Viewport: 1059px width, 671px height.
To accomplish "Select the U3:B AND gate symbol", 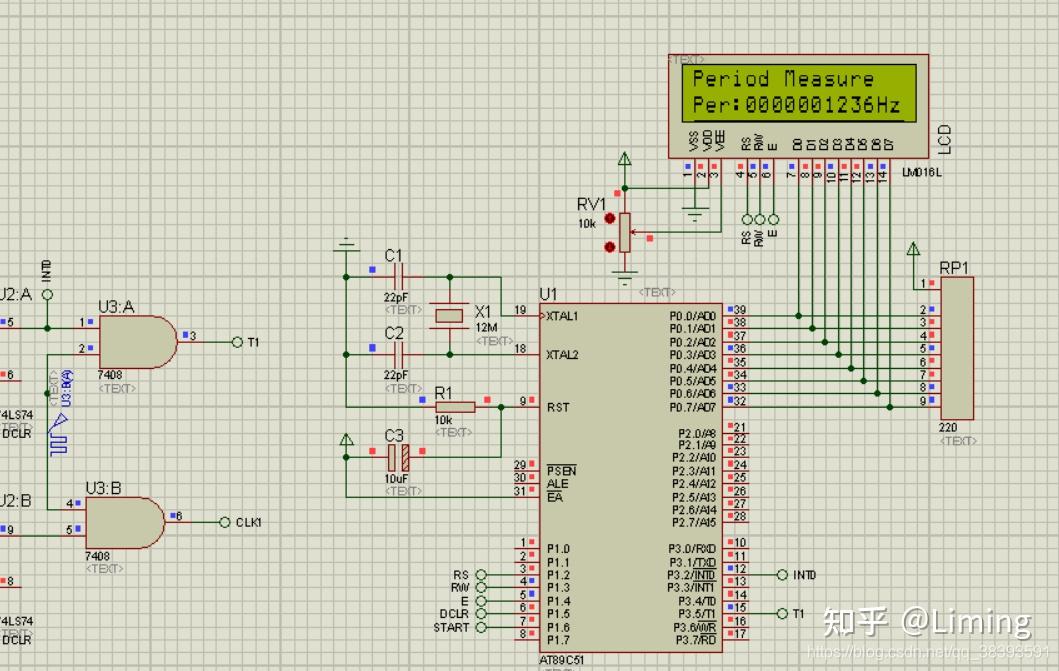I will tap(125, 523).
